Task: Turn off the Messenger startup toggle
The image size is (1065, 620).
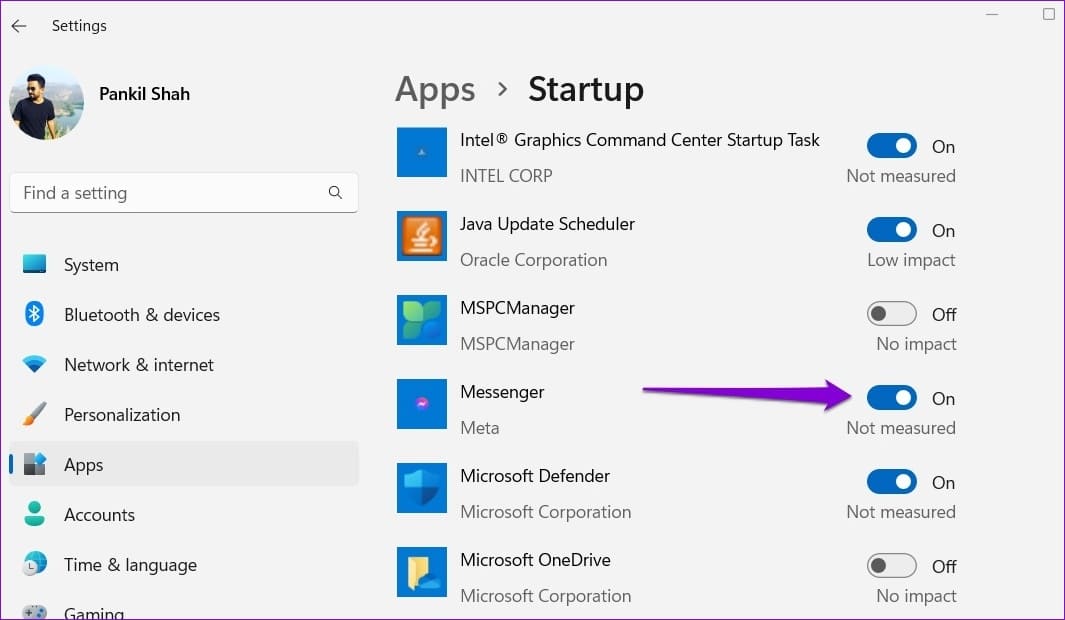Action: (x=892, y=398)
